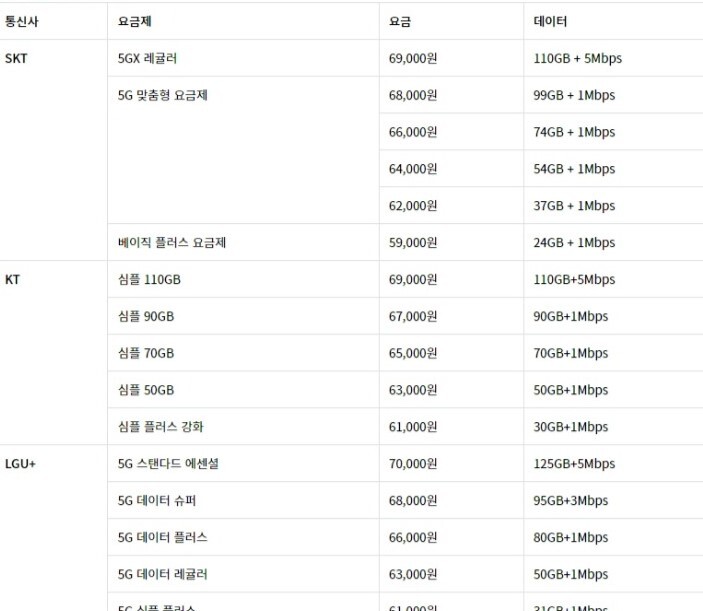Image resolution: width=703 pixels, height=611 pixels.
Task: Click the 5G 맞춤형 요금제 plan cell
Action: pyautogui.click(x=162, y=95)
